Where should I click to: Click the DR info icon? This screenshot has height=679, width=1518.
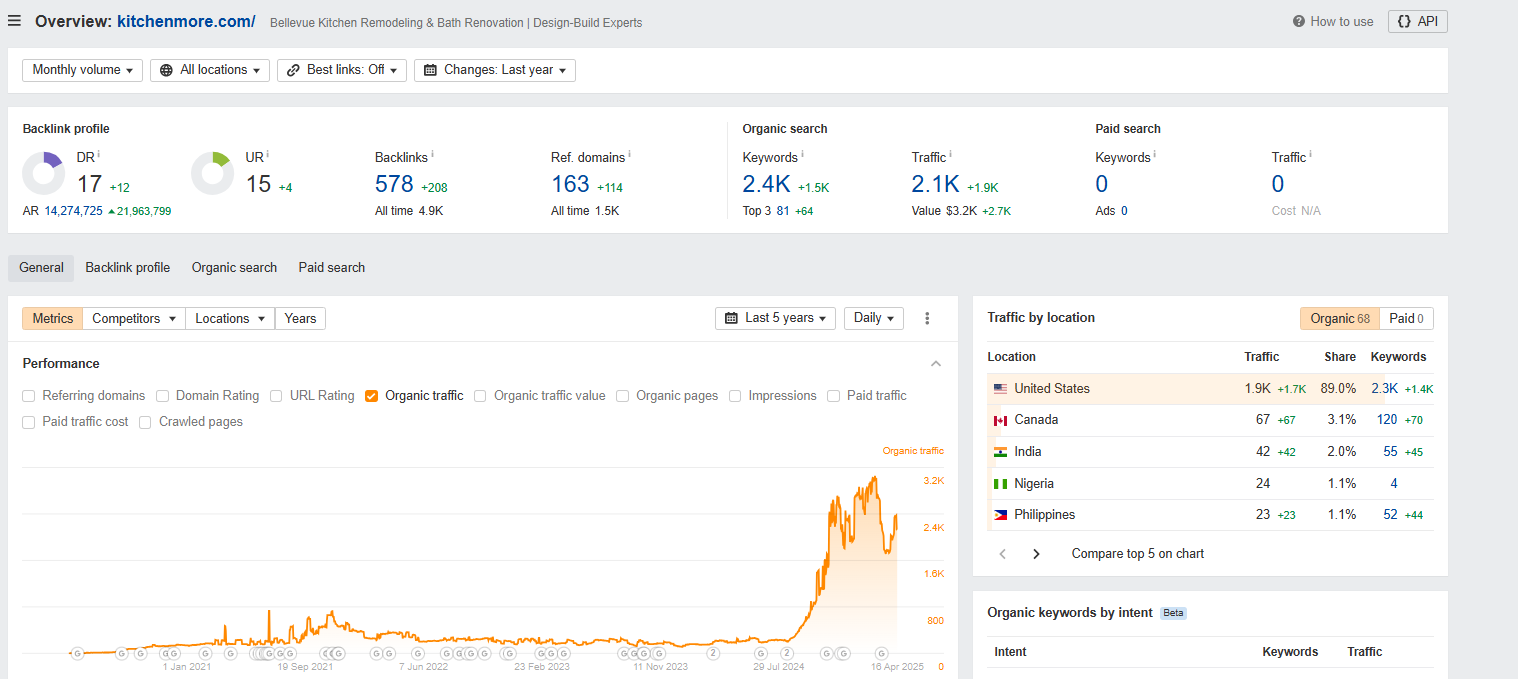point(99,154)
